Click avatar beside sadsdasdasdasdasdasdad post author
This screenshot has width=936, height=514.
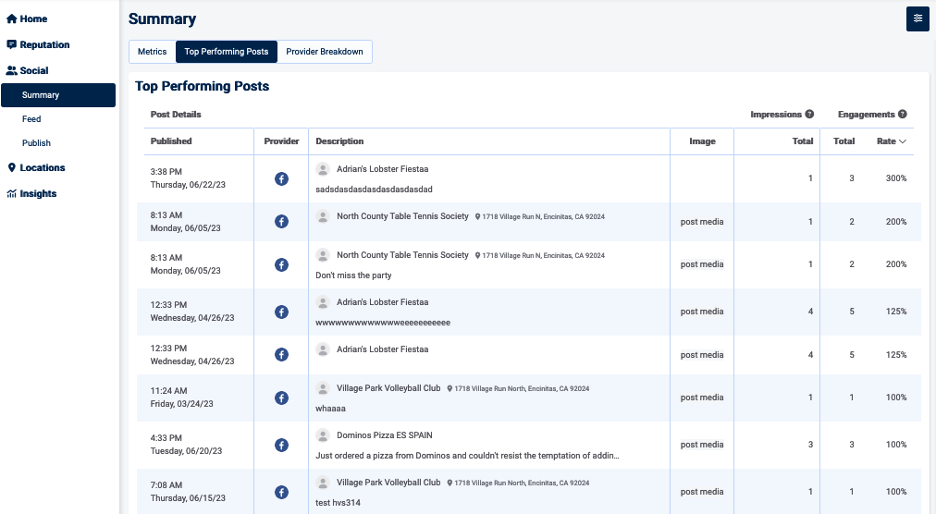323,170
